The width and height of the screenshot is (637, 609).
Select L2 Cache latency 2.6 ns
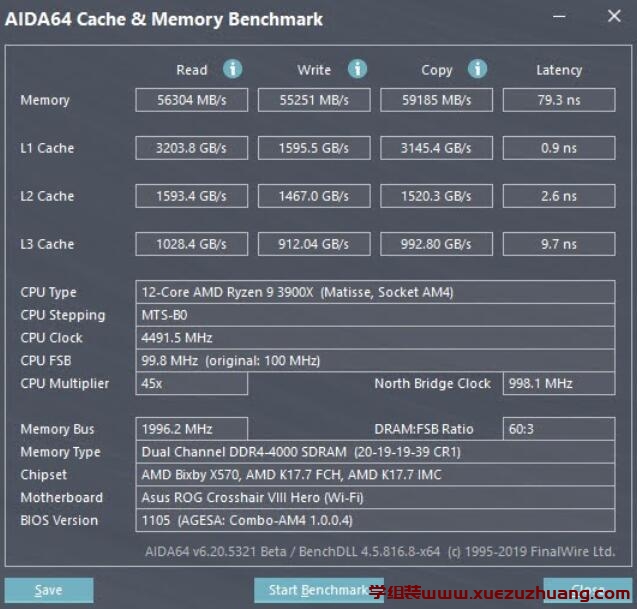coord(559,196)
